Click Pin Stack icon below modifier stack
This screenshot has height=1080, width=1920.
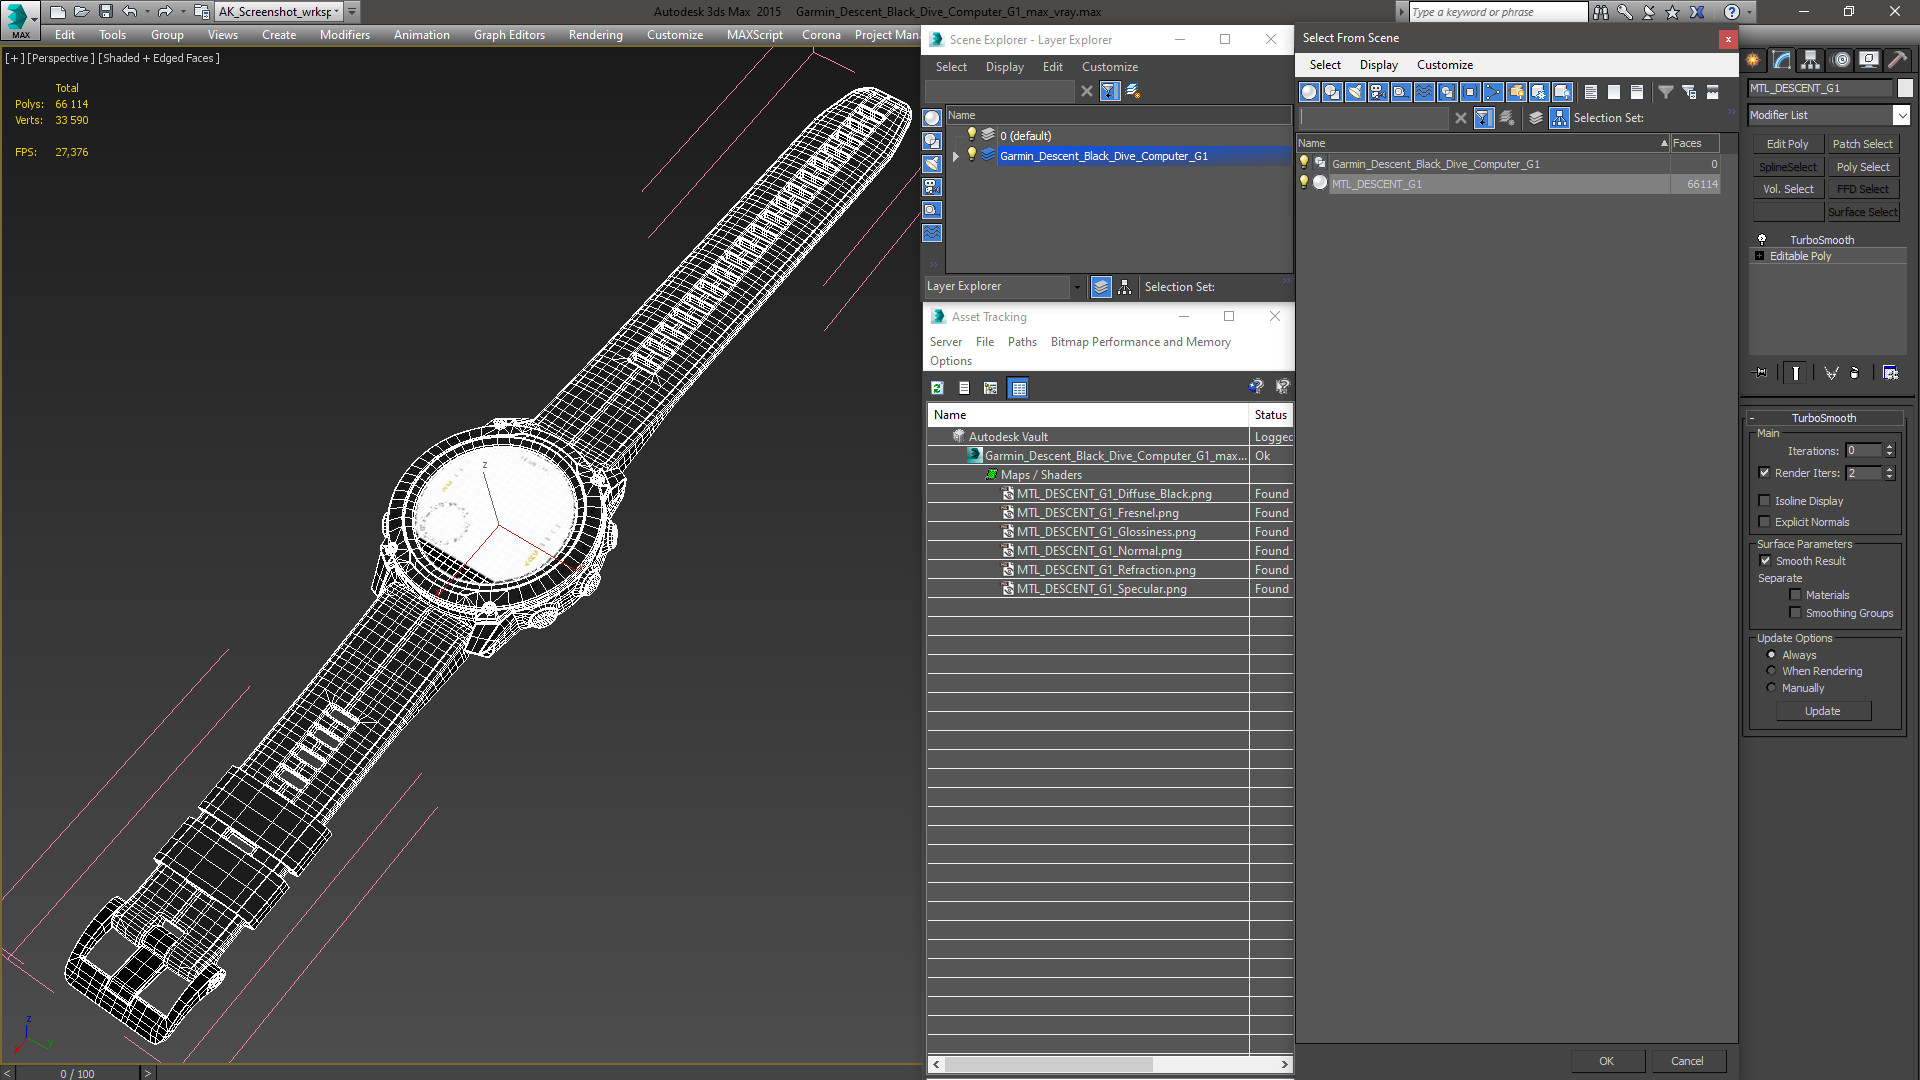point(1761,373)
